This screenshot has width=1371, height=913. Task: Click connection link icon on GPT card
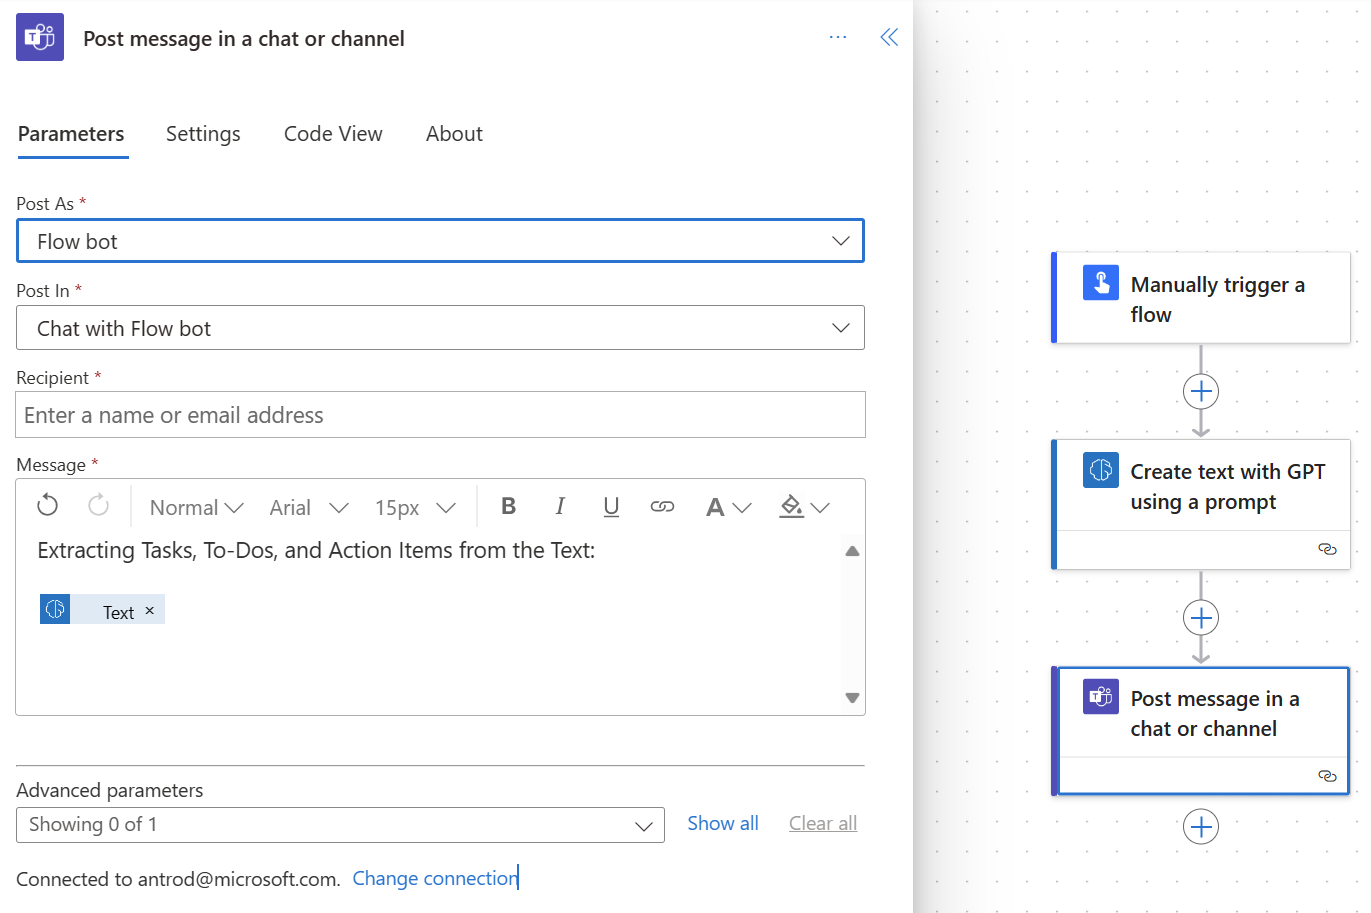click(1327, 549)
